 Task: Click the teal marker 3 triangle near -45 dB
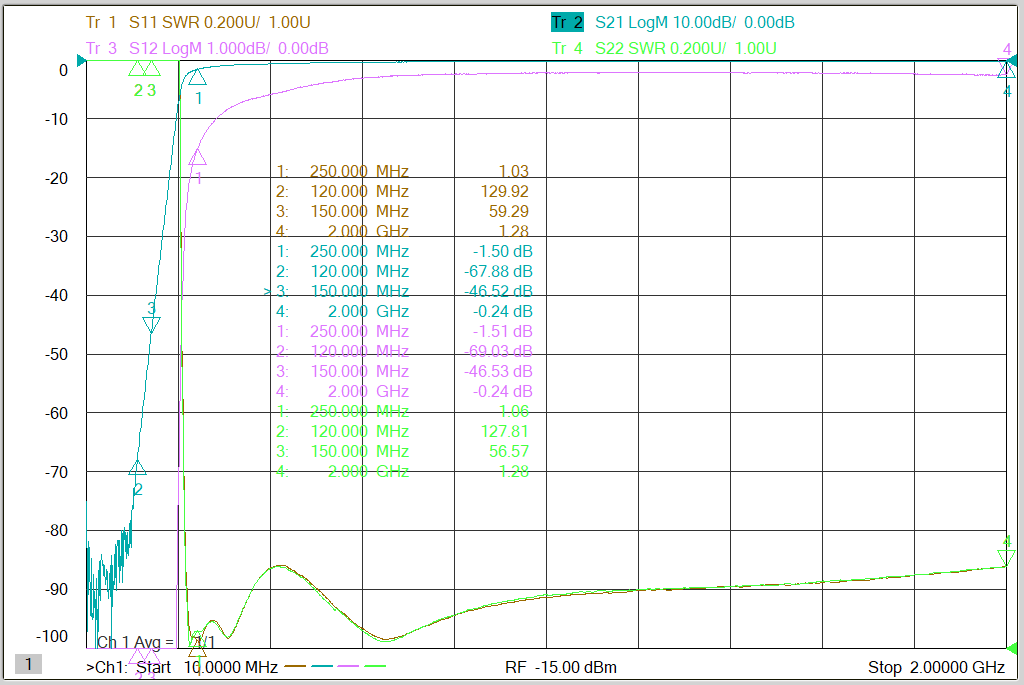(152, 324)
